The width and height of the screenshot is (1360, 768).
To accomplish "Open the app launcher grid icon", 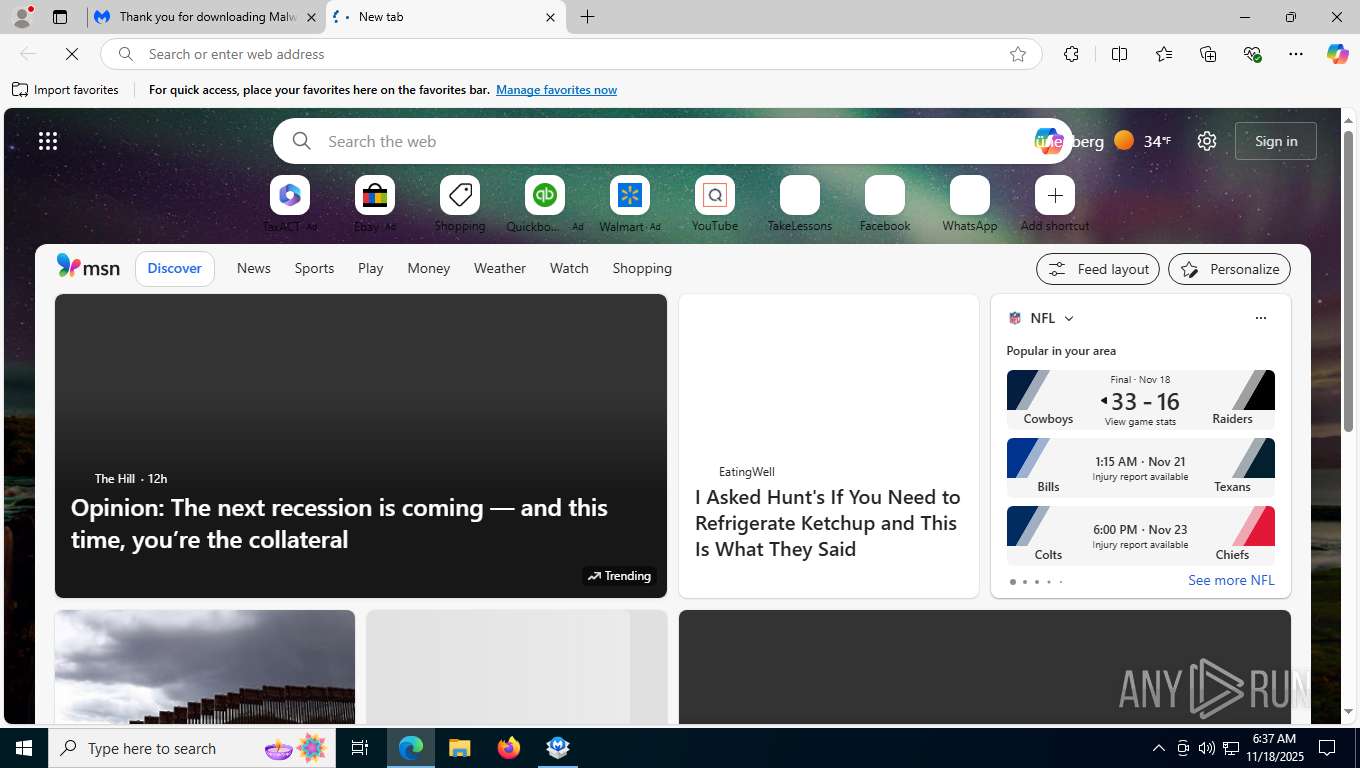I will tap(48, 141).
